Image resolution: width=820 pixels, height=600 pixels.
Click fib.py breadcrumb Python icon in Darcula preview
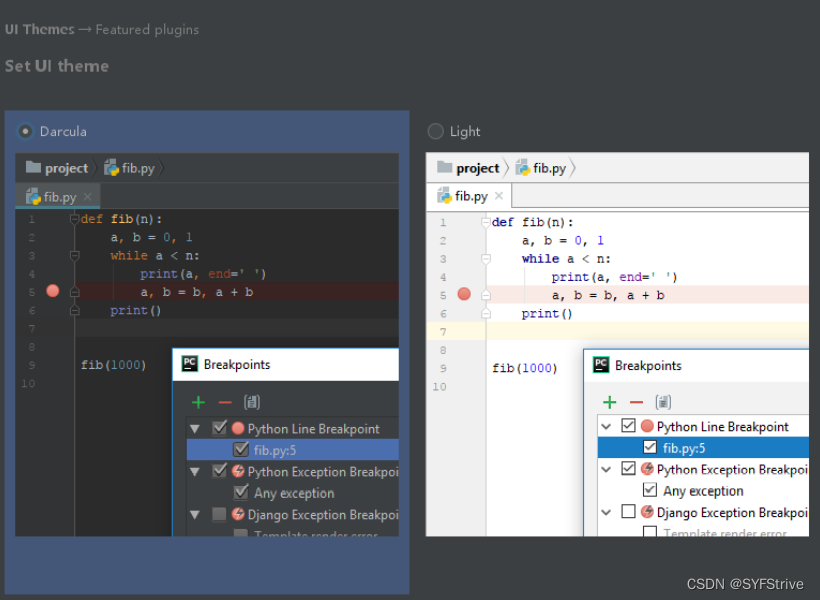111,168
